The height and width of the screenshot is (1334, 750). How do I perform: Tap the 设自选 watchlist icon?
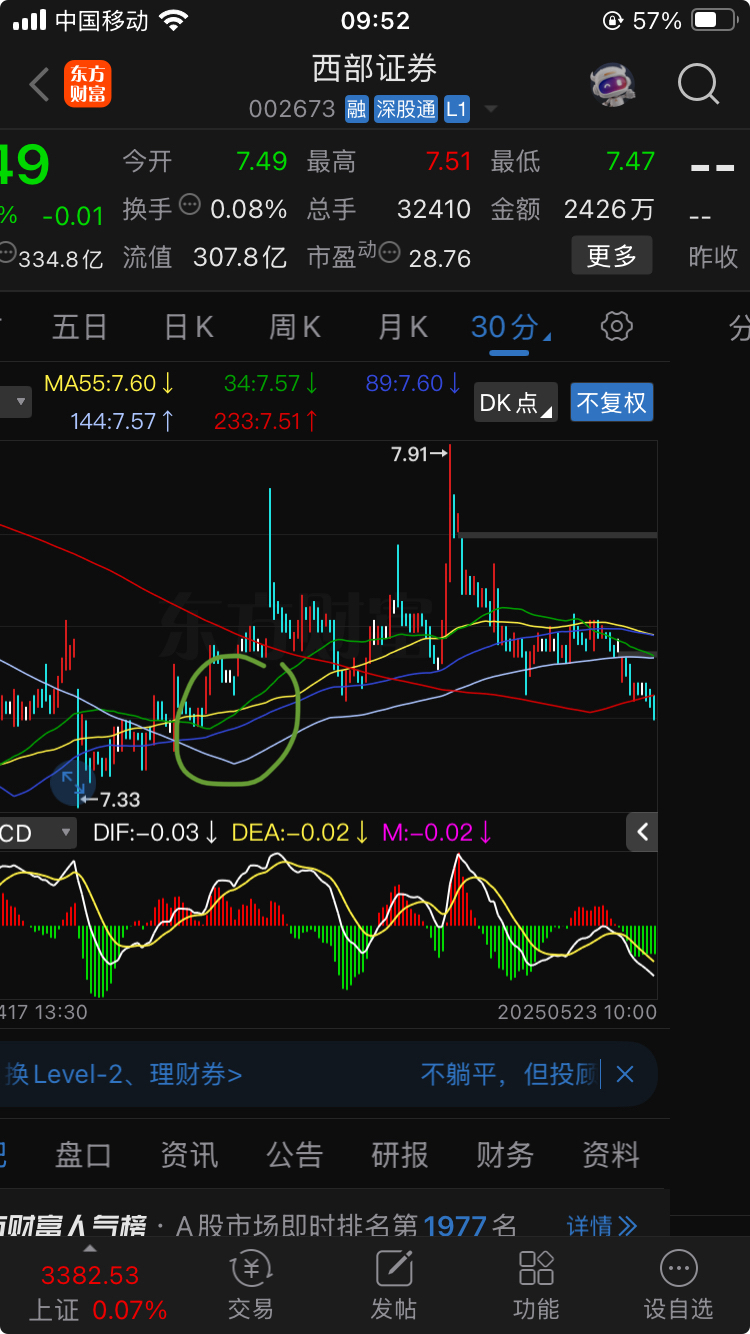679,1286
